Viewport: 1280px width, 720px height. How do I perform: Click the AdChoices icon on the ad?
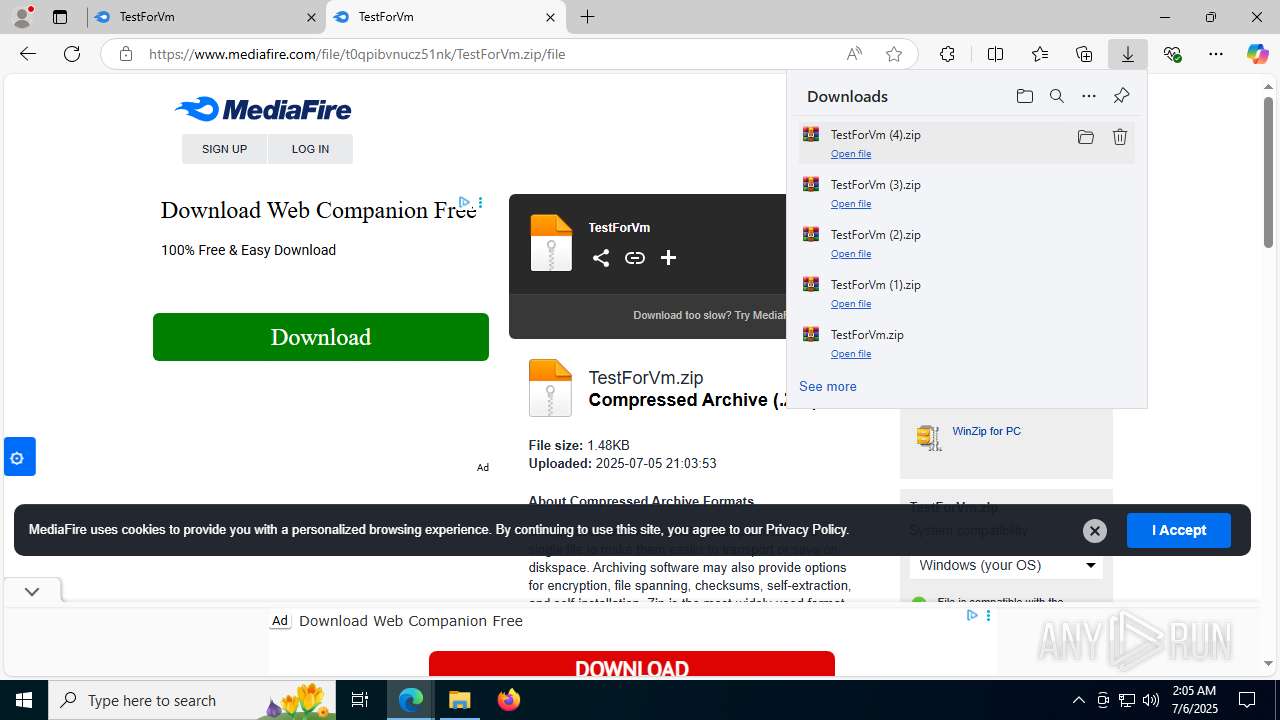coord(465,202)
